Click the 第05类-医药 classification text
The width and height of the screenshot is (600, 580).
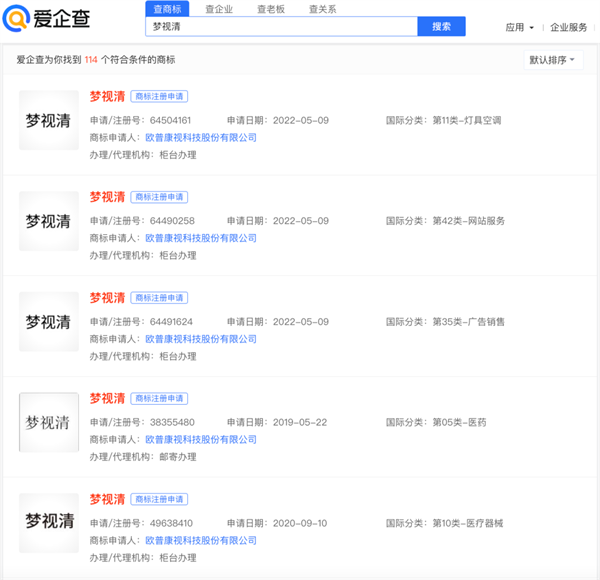(x=459, y=422)
